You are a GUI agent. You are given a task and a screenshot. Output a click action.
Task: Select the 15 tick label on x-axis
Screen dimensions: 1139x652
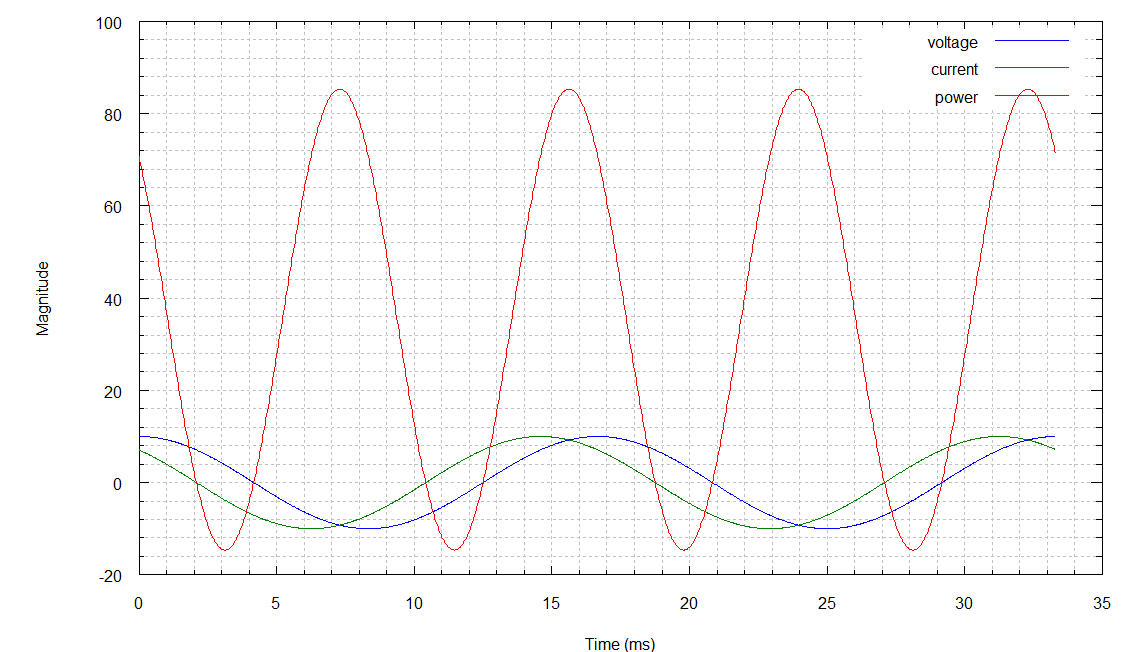[x=551, y=604]
